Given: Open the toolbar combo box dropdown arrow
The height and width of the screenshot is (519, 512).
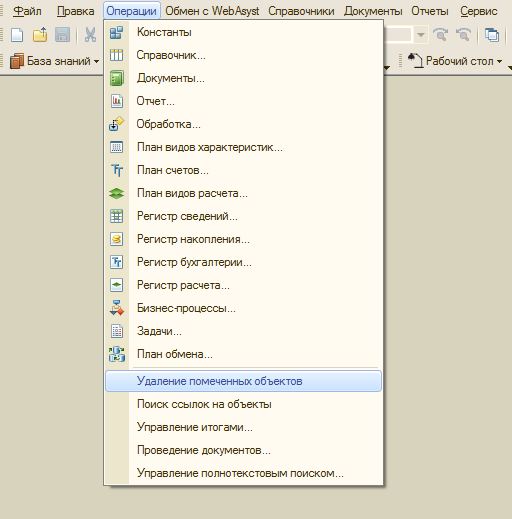Looking at the screenshot, I should pyautogui.click(x=421, y=34).
